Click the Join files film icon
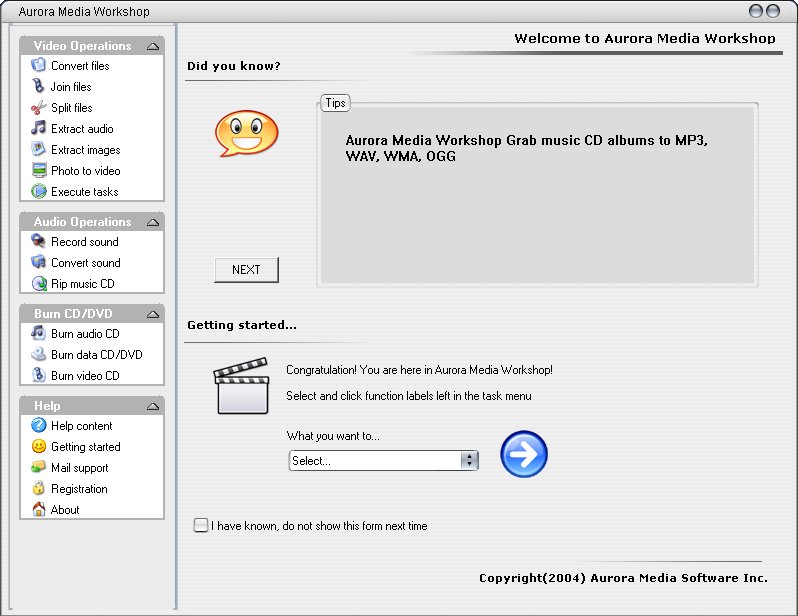 coord(38,86)
